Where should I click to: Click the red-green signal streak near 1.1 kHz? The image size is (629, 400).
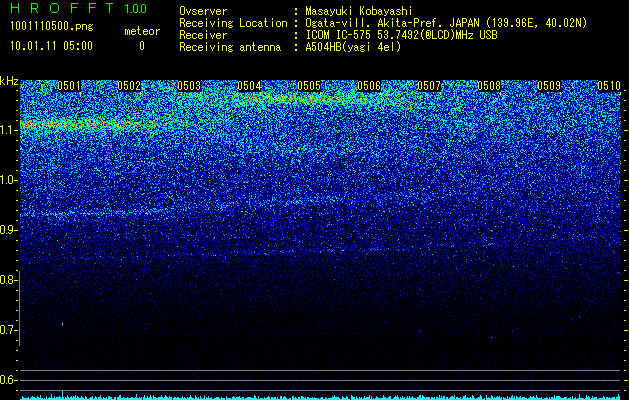click(x=88, y=124)
